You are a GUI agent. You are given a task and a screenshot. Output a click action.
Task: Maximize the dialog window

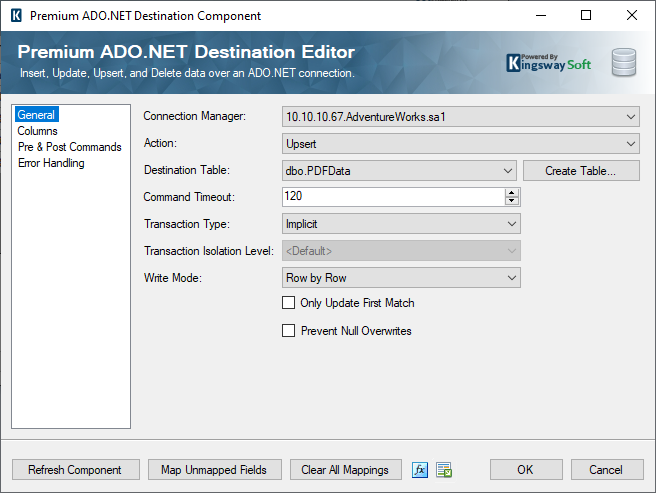coord(586,15)
